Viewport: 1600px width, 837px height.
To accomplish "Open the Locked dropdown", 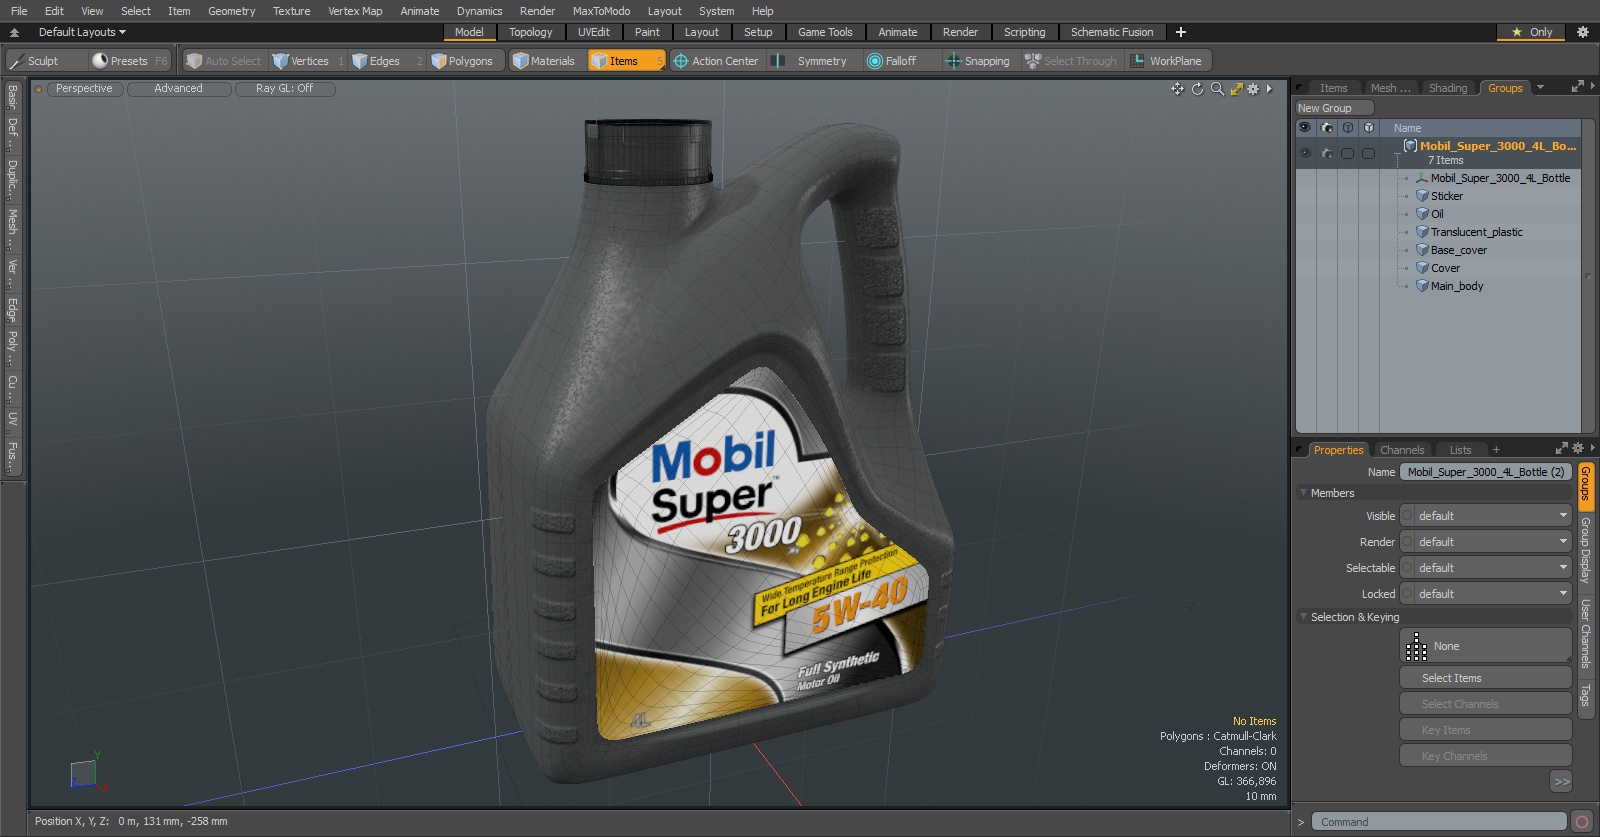I will [1486, 594].
